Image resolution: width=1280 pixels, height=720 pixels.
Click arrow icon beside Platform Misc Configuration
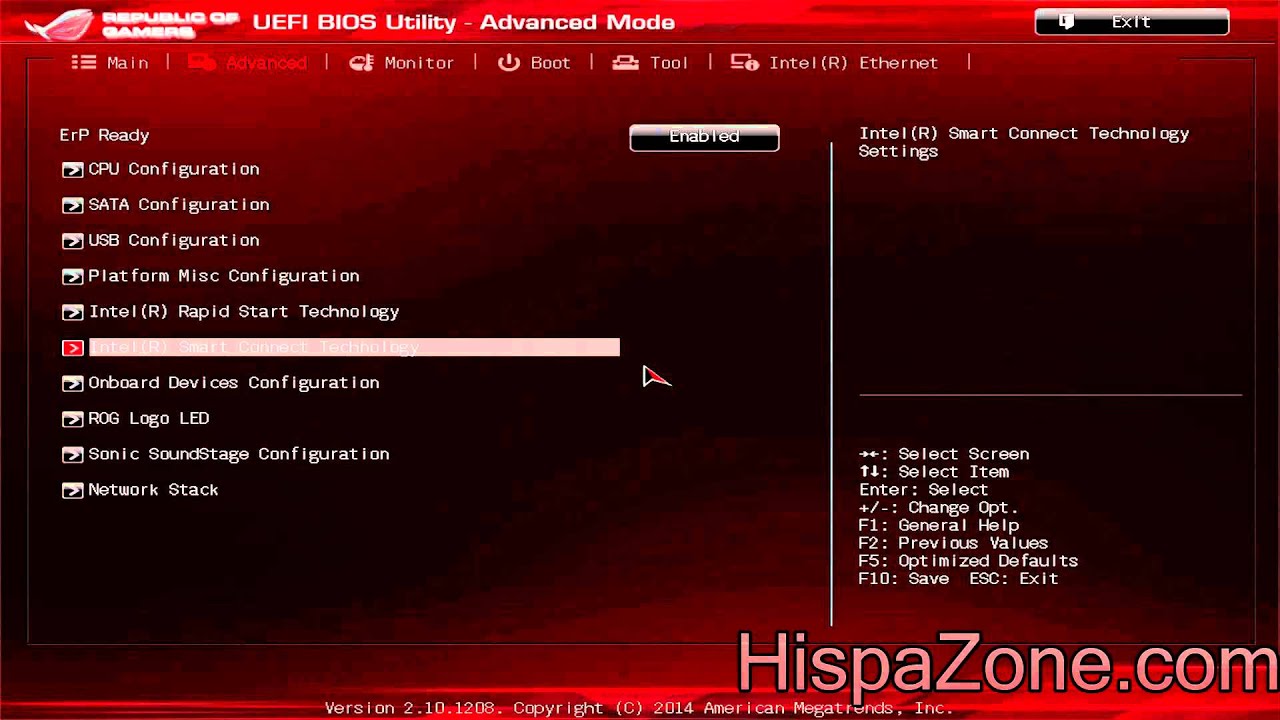(x=72, y=277)
